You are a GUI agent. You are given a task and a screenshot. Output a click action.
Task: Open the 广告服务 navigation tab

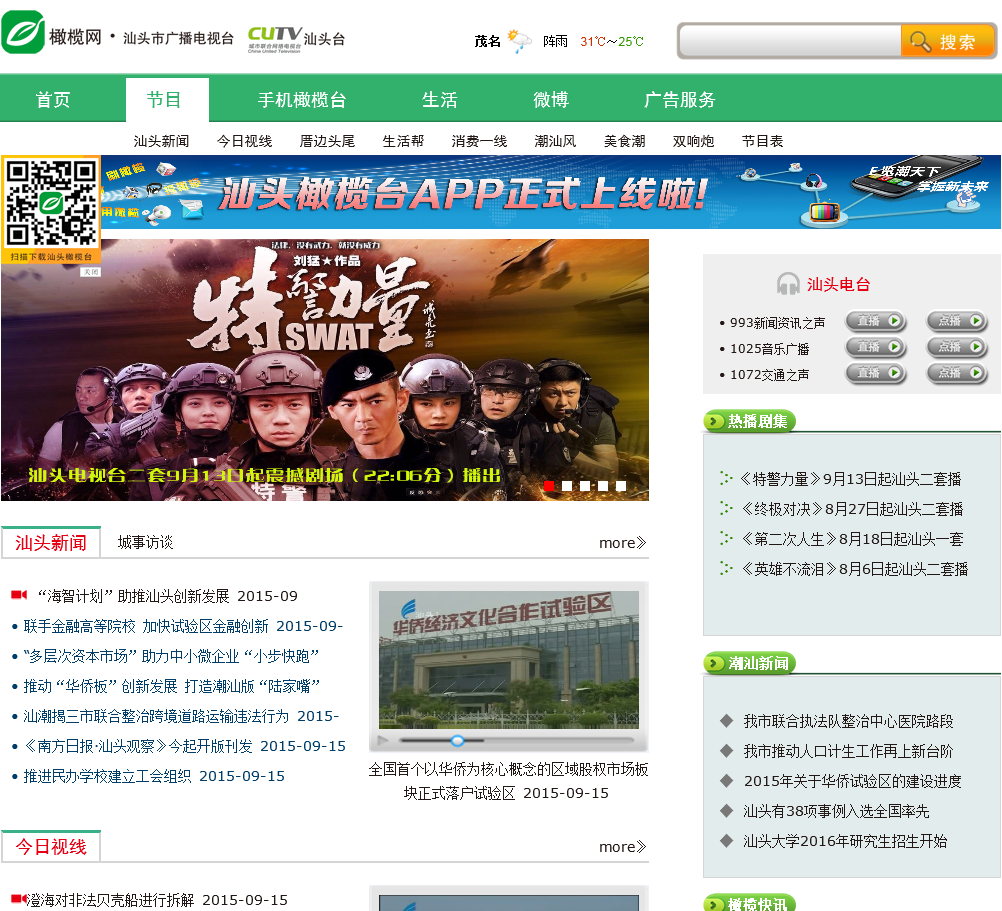679,100
